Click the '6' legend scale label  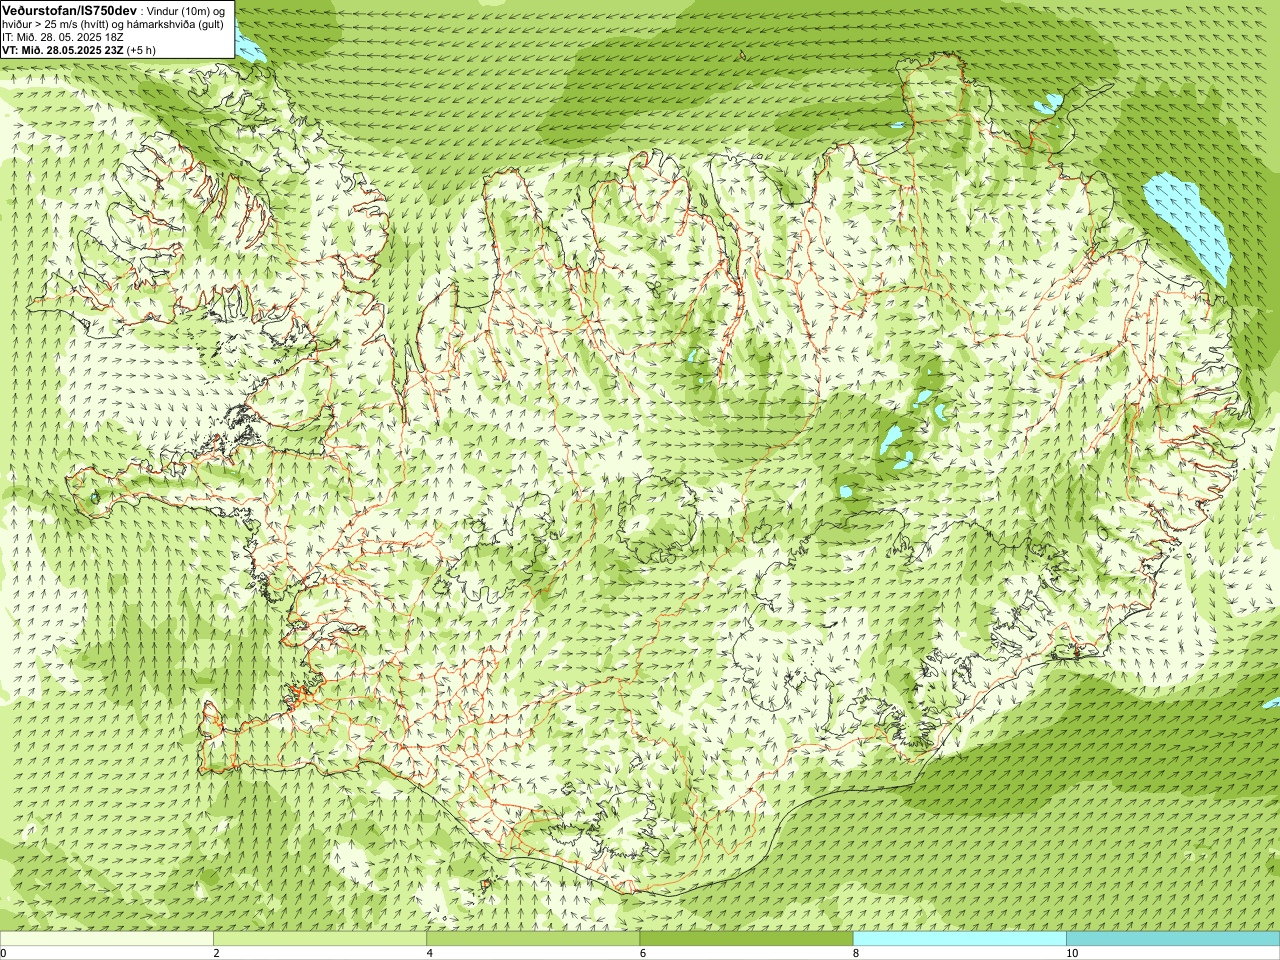(x=643, y=953)
